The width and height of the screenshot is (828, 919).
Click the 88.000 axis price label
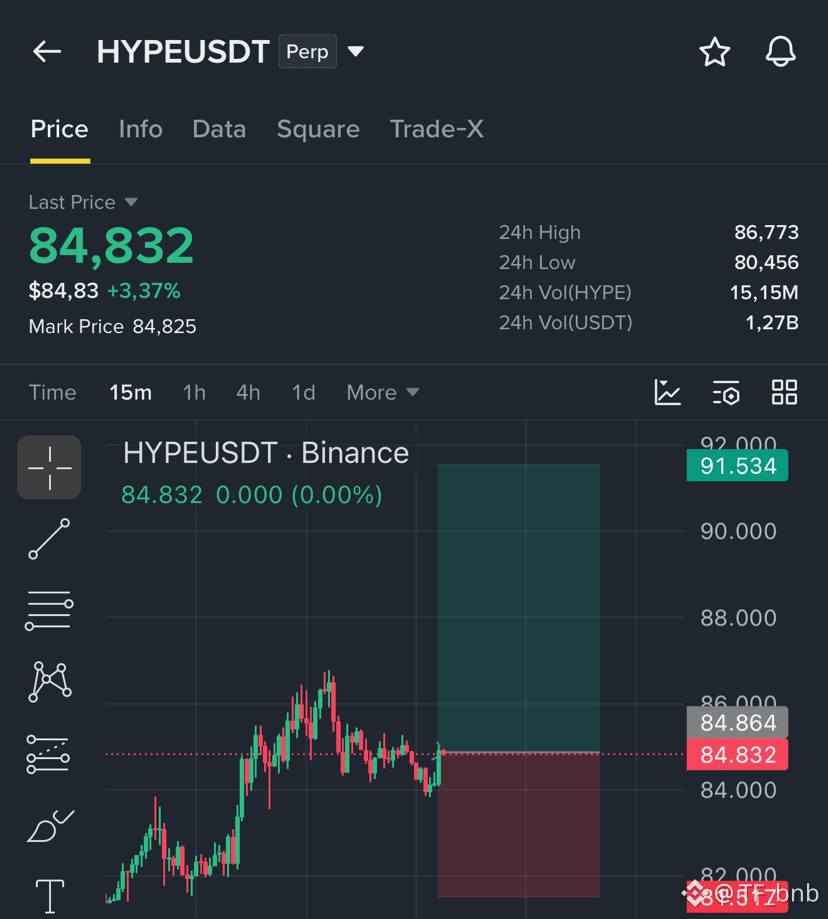[738, 618]
